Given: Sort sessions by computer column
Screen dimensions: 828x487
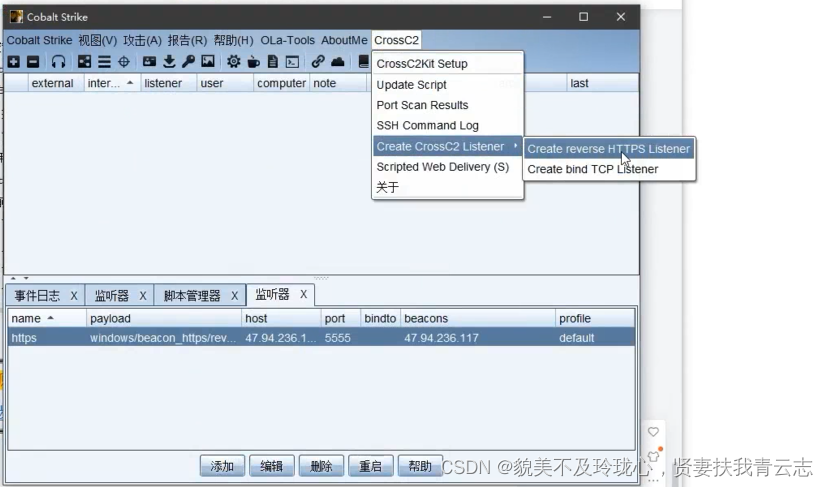Looking at the screenshot, I should pyautogui.click(x=281, y=83).
